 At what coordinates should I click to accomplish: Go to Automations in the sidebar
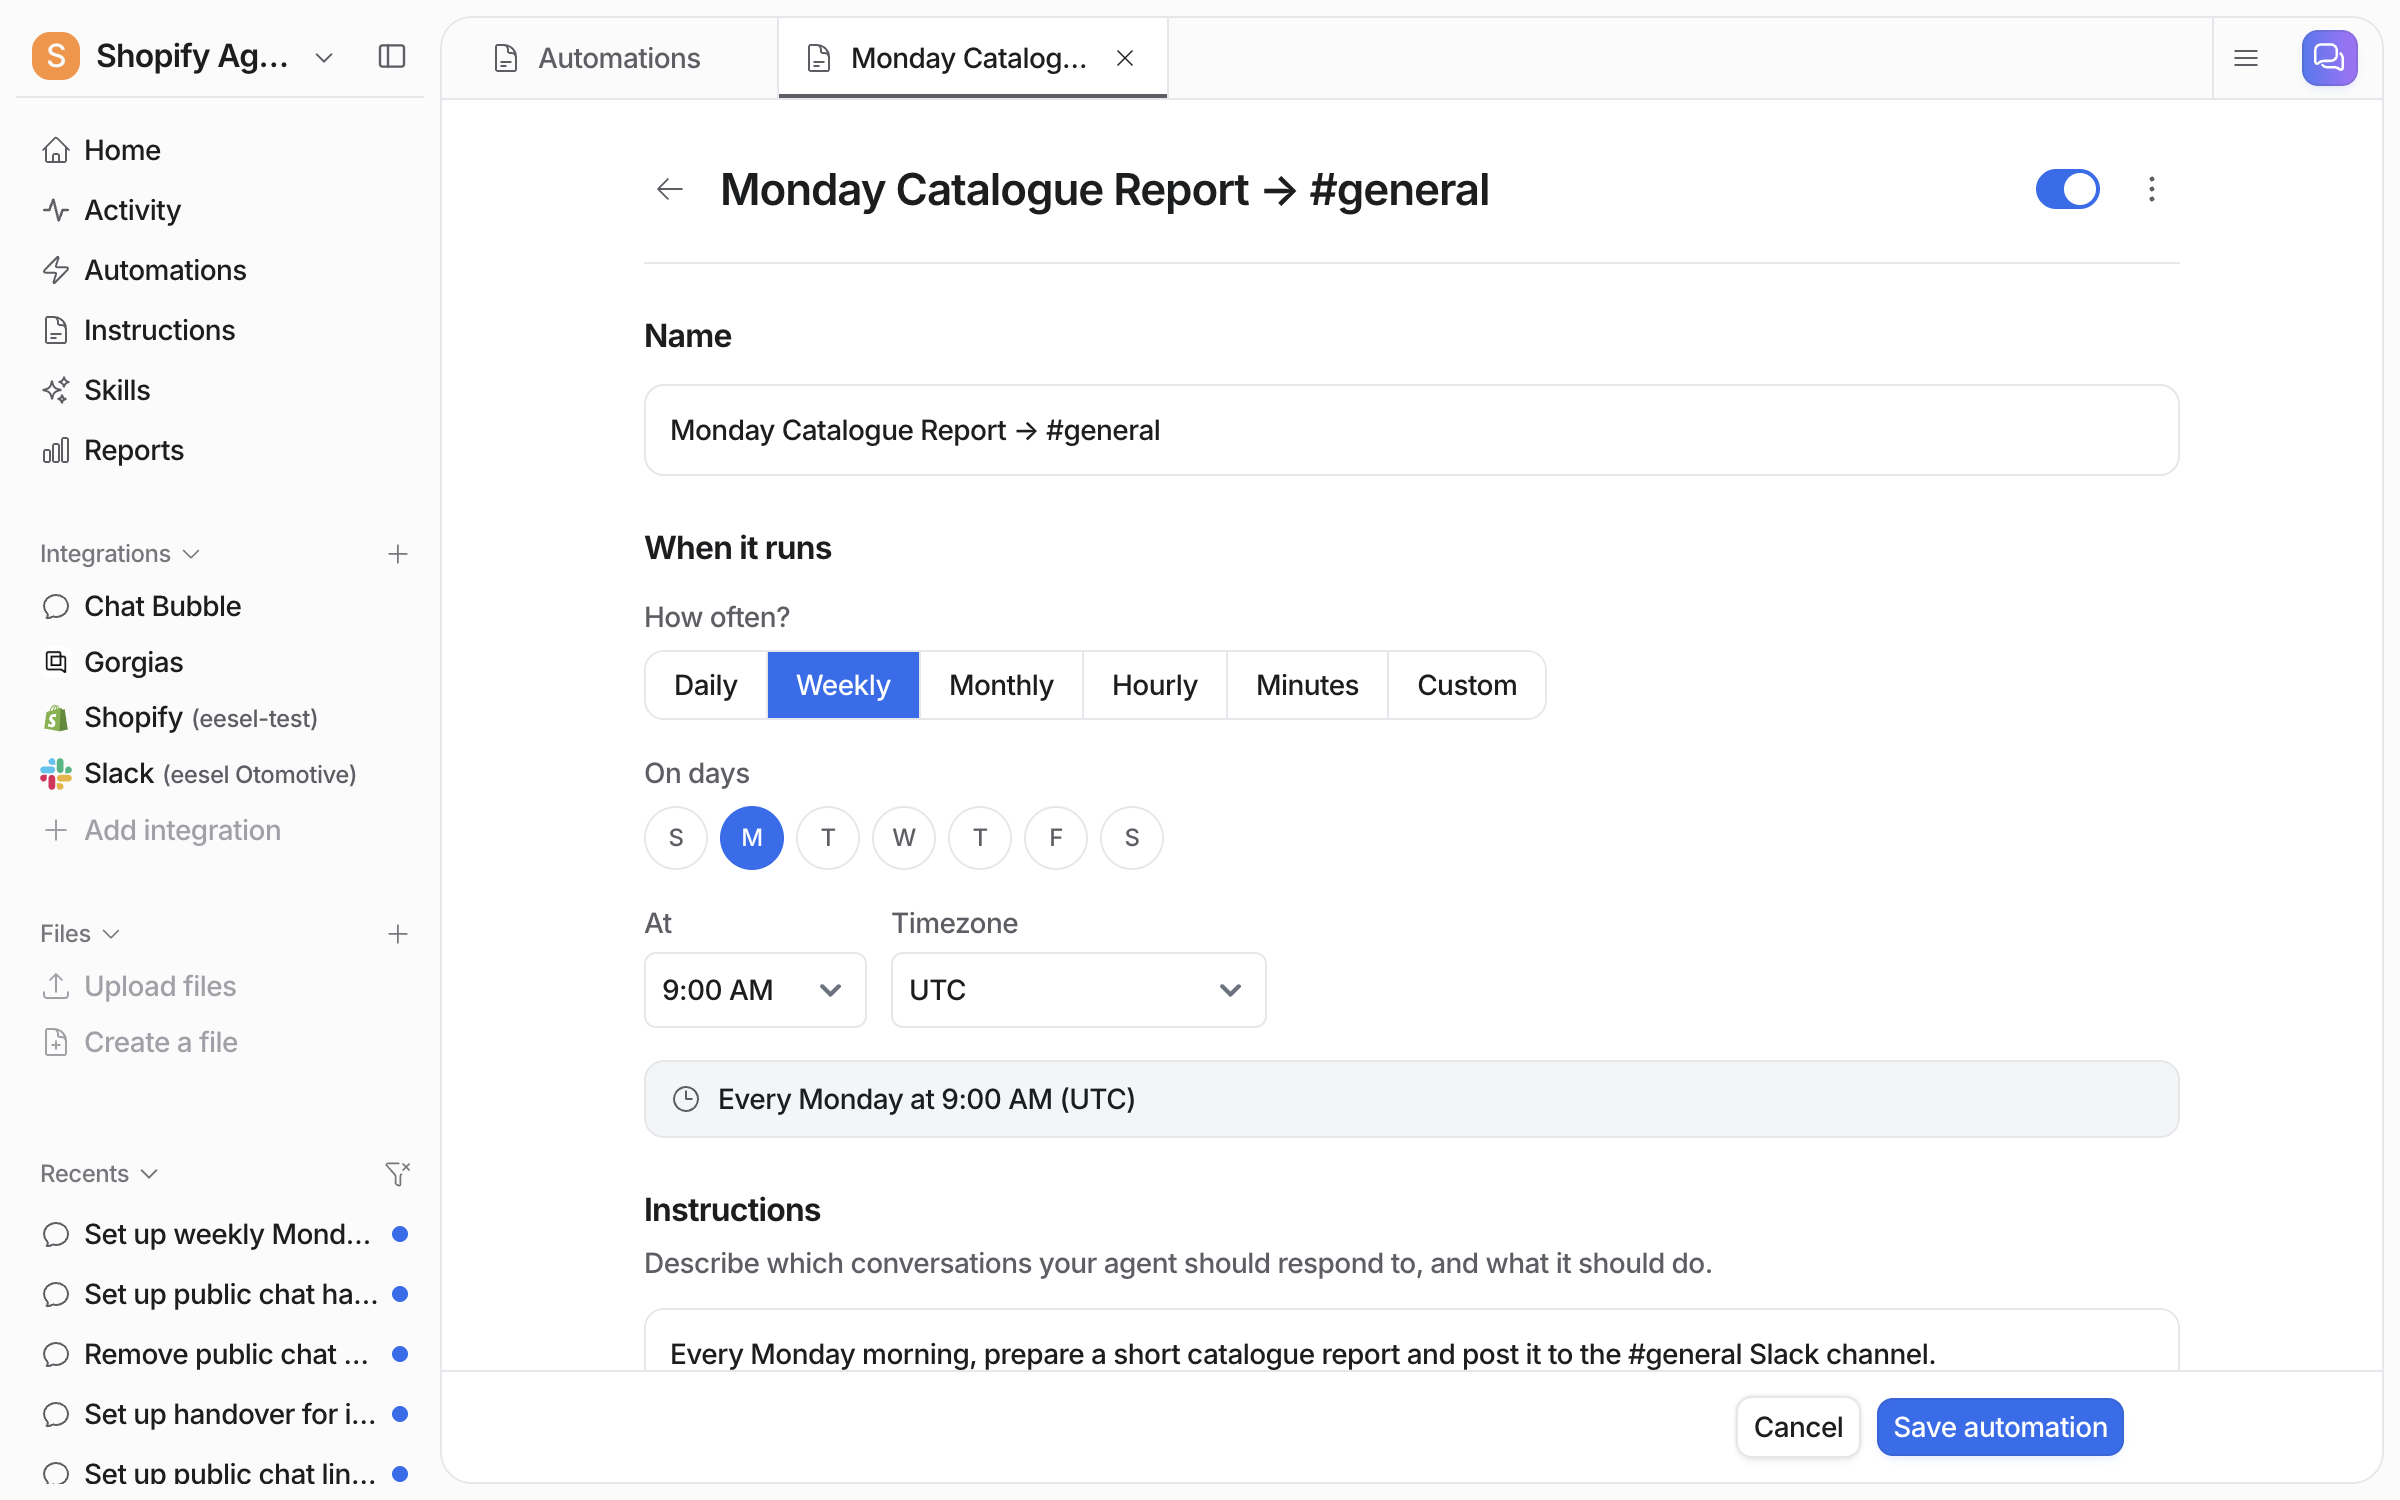pos(165,270)
